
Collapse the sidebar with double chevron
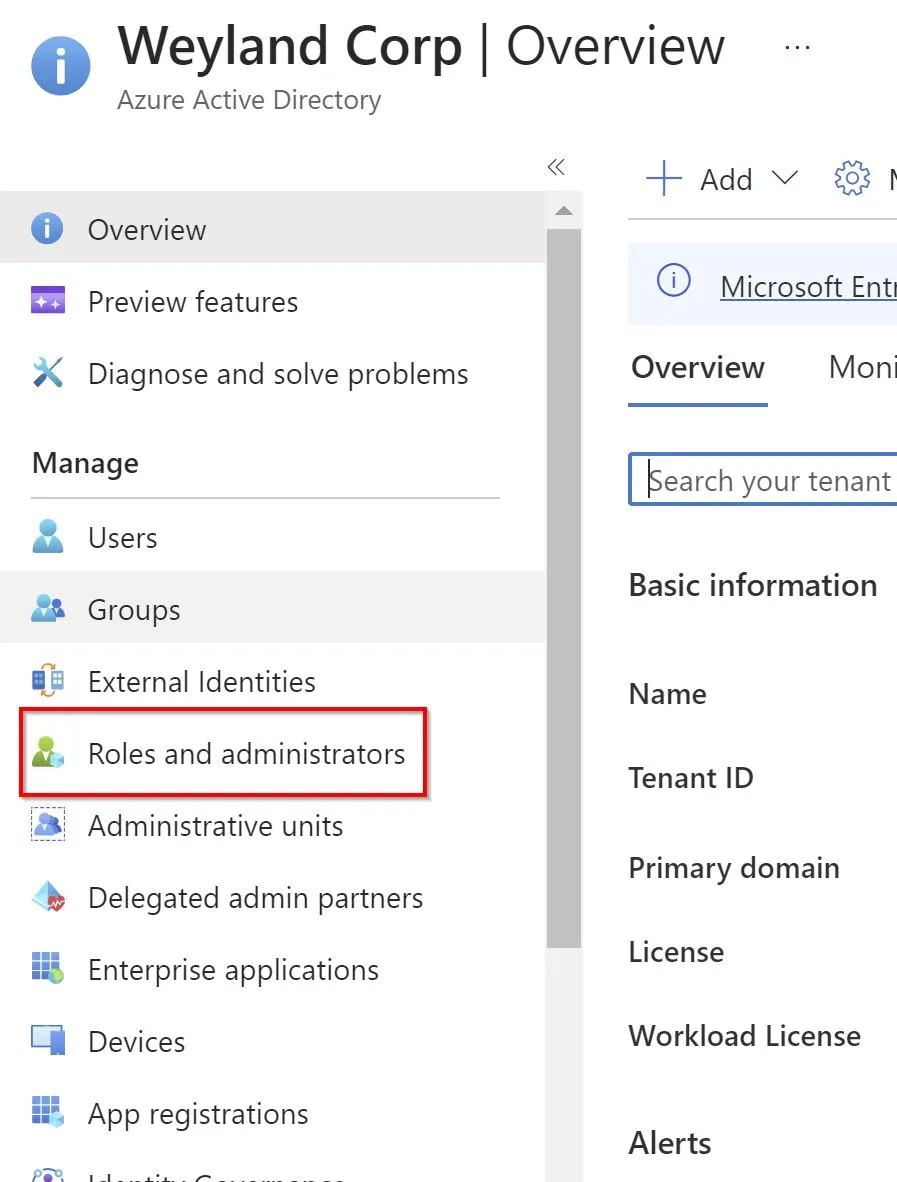556,167
